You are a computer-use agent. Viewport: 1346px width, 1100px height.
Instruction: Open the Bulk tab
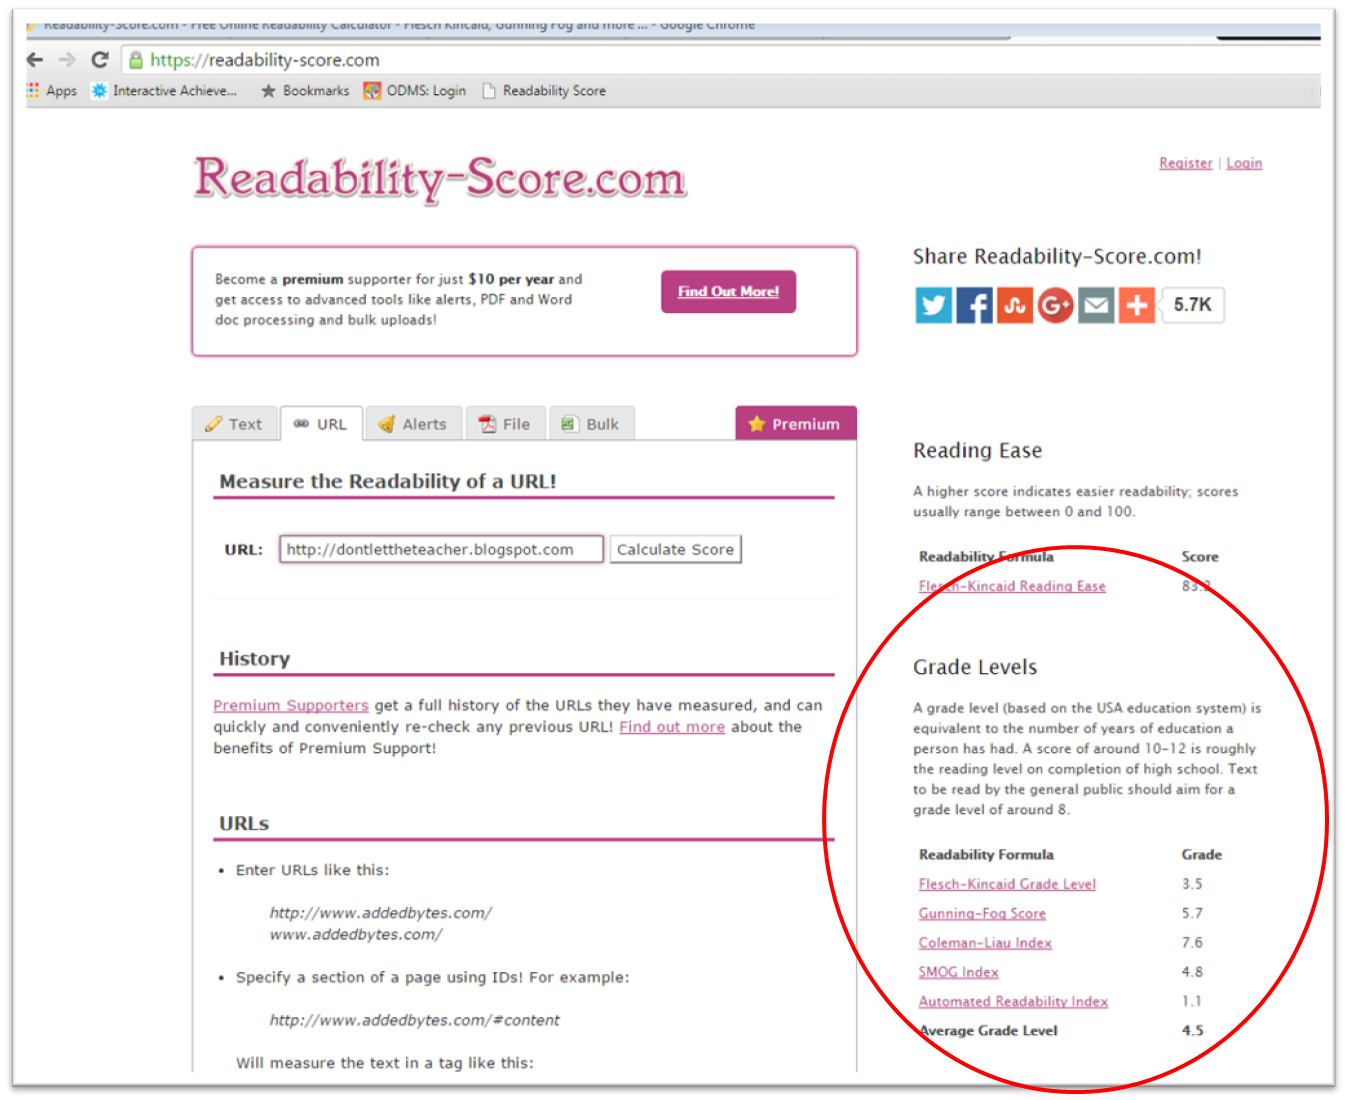(591, 424)
